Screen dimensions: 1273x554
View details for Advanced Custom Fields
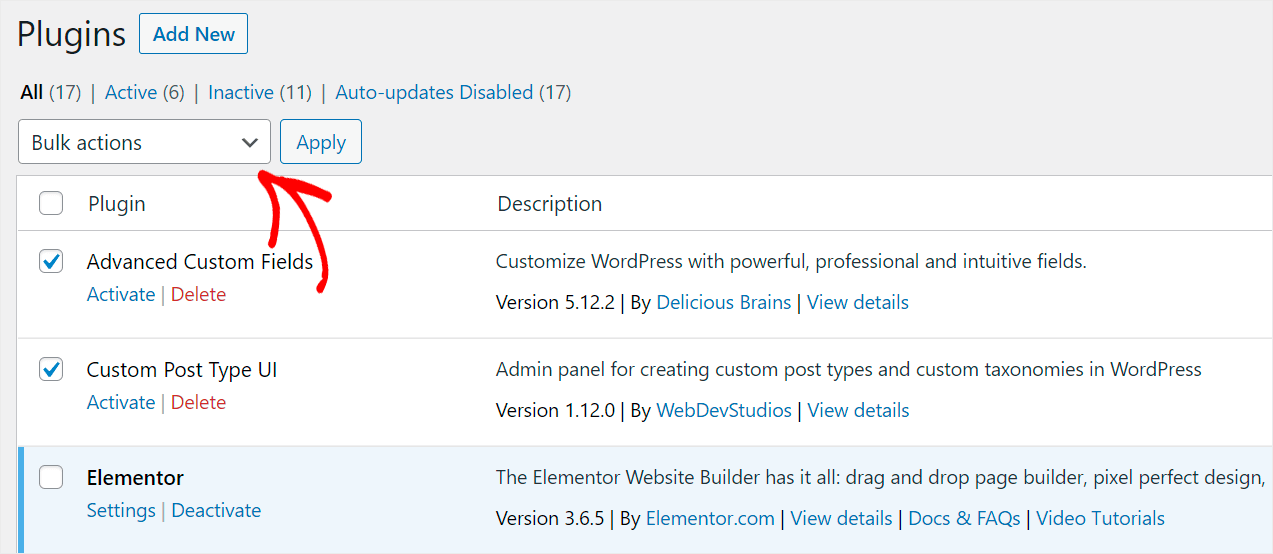coord(858,302)
